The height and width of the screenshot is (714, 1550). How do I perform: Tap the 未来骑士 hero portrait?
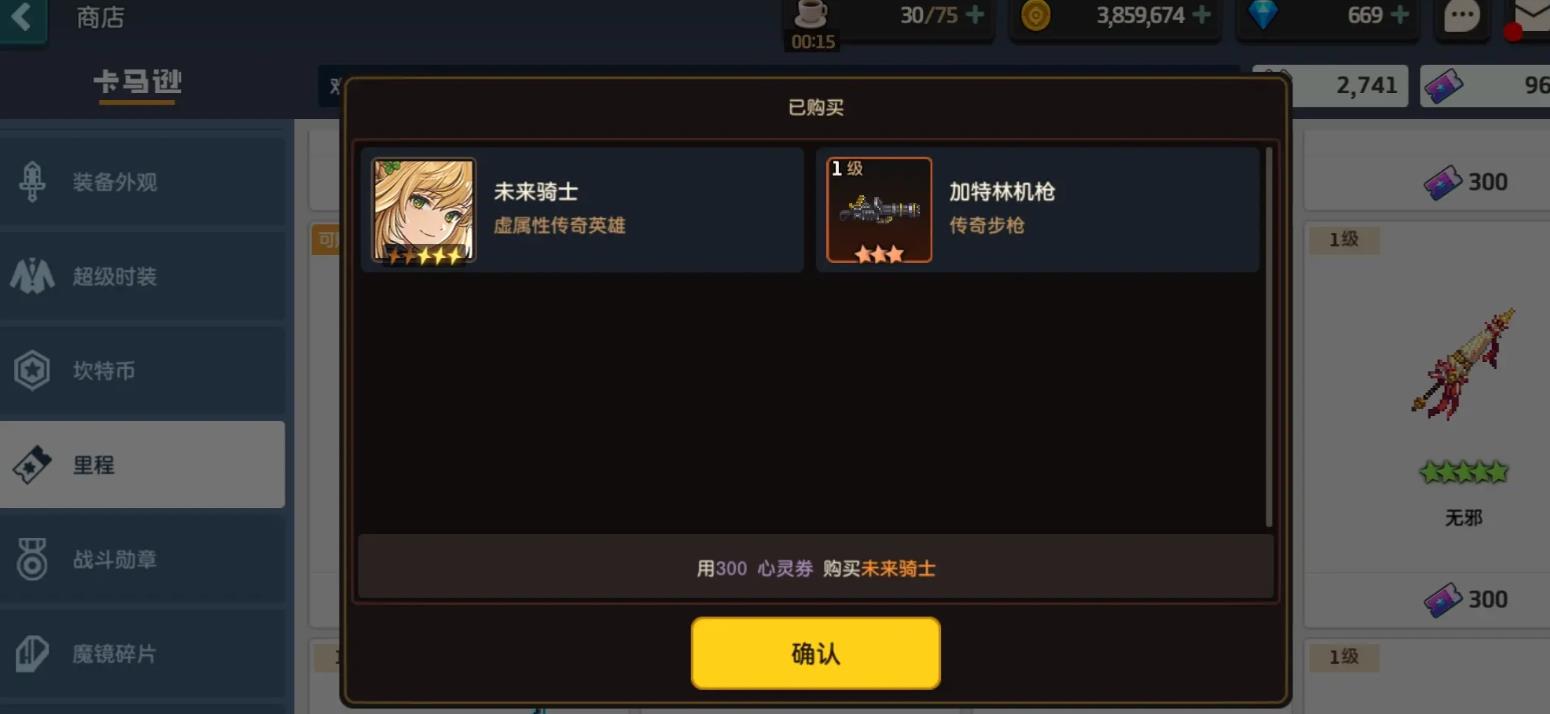(x=424, y=210)
